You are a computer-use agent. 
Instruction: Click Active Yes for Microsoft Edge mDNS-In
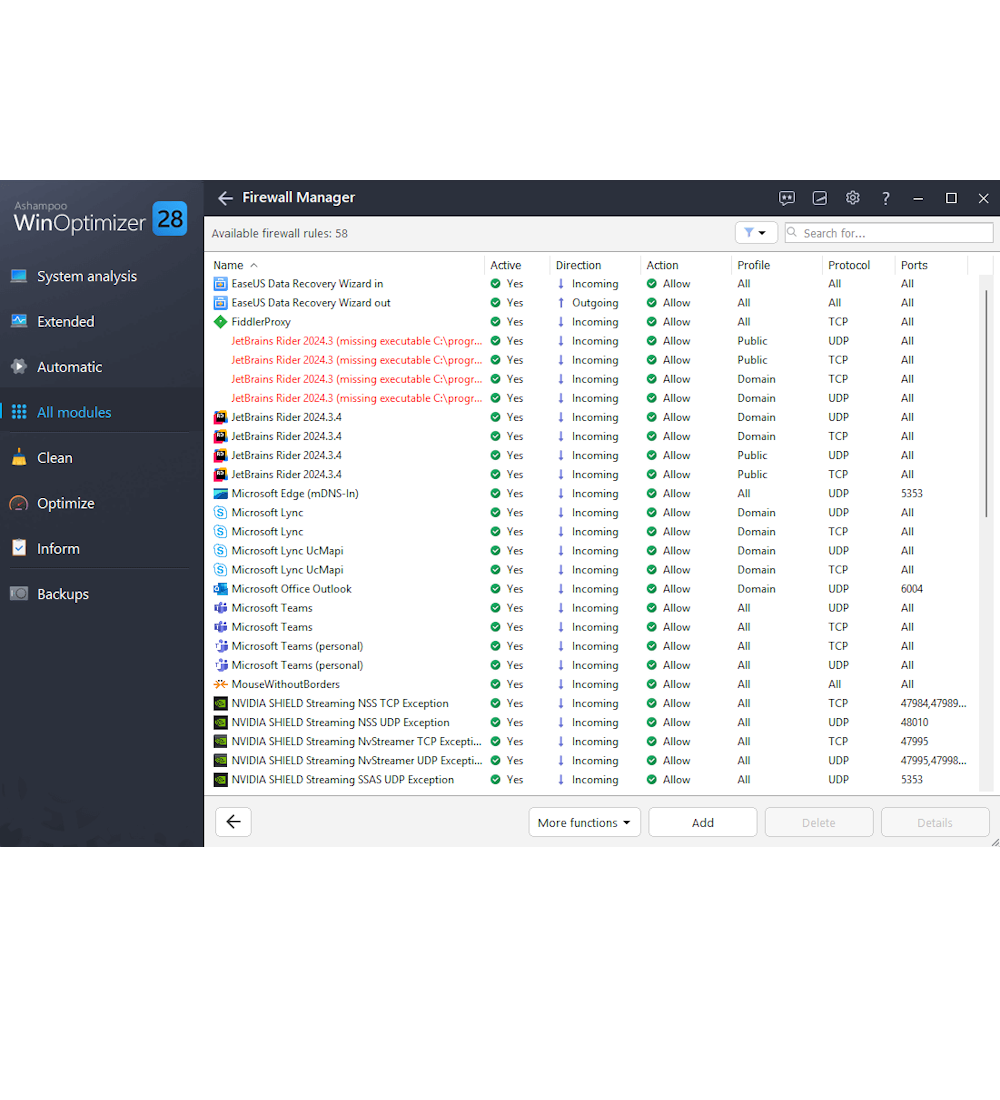[x=507, y=494]
